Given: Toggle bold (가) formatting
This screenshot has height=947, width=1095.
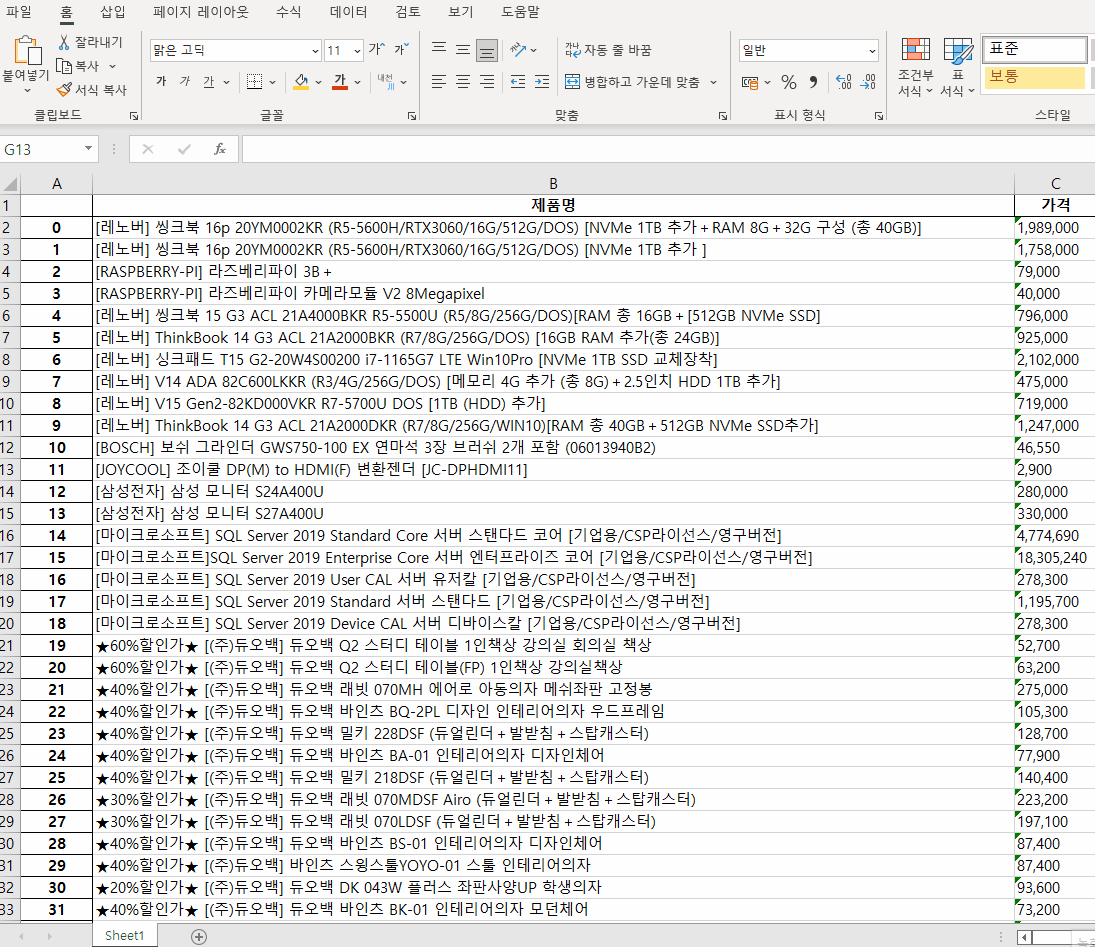Looking at the screenshot, I should point(161,82).
